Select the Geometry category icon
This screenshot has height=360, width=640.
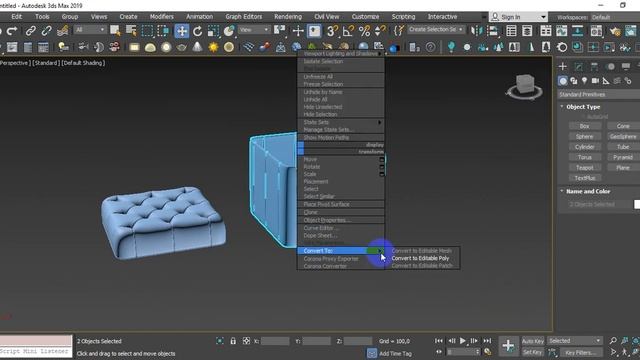(563, 81)
